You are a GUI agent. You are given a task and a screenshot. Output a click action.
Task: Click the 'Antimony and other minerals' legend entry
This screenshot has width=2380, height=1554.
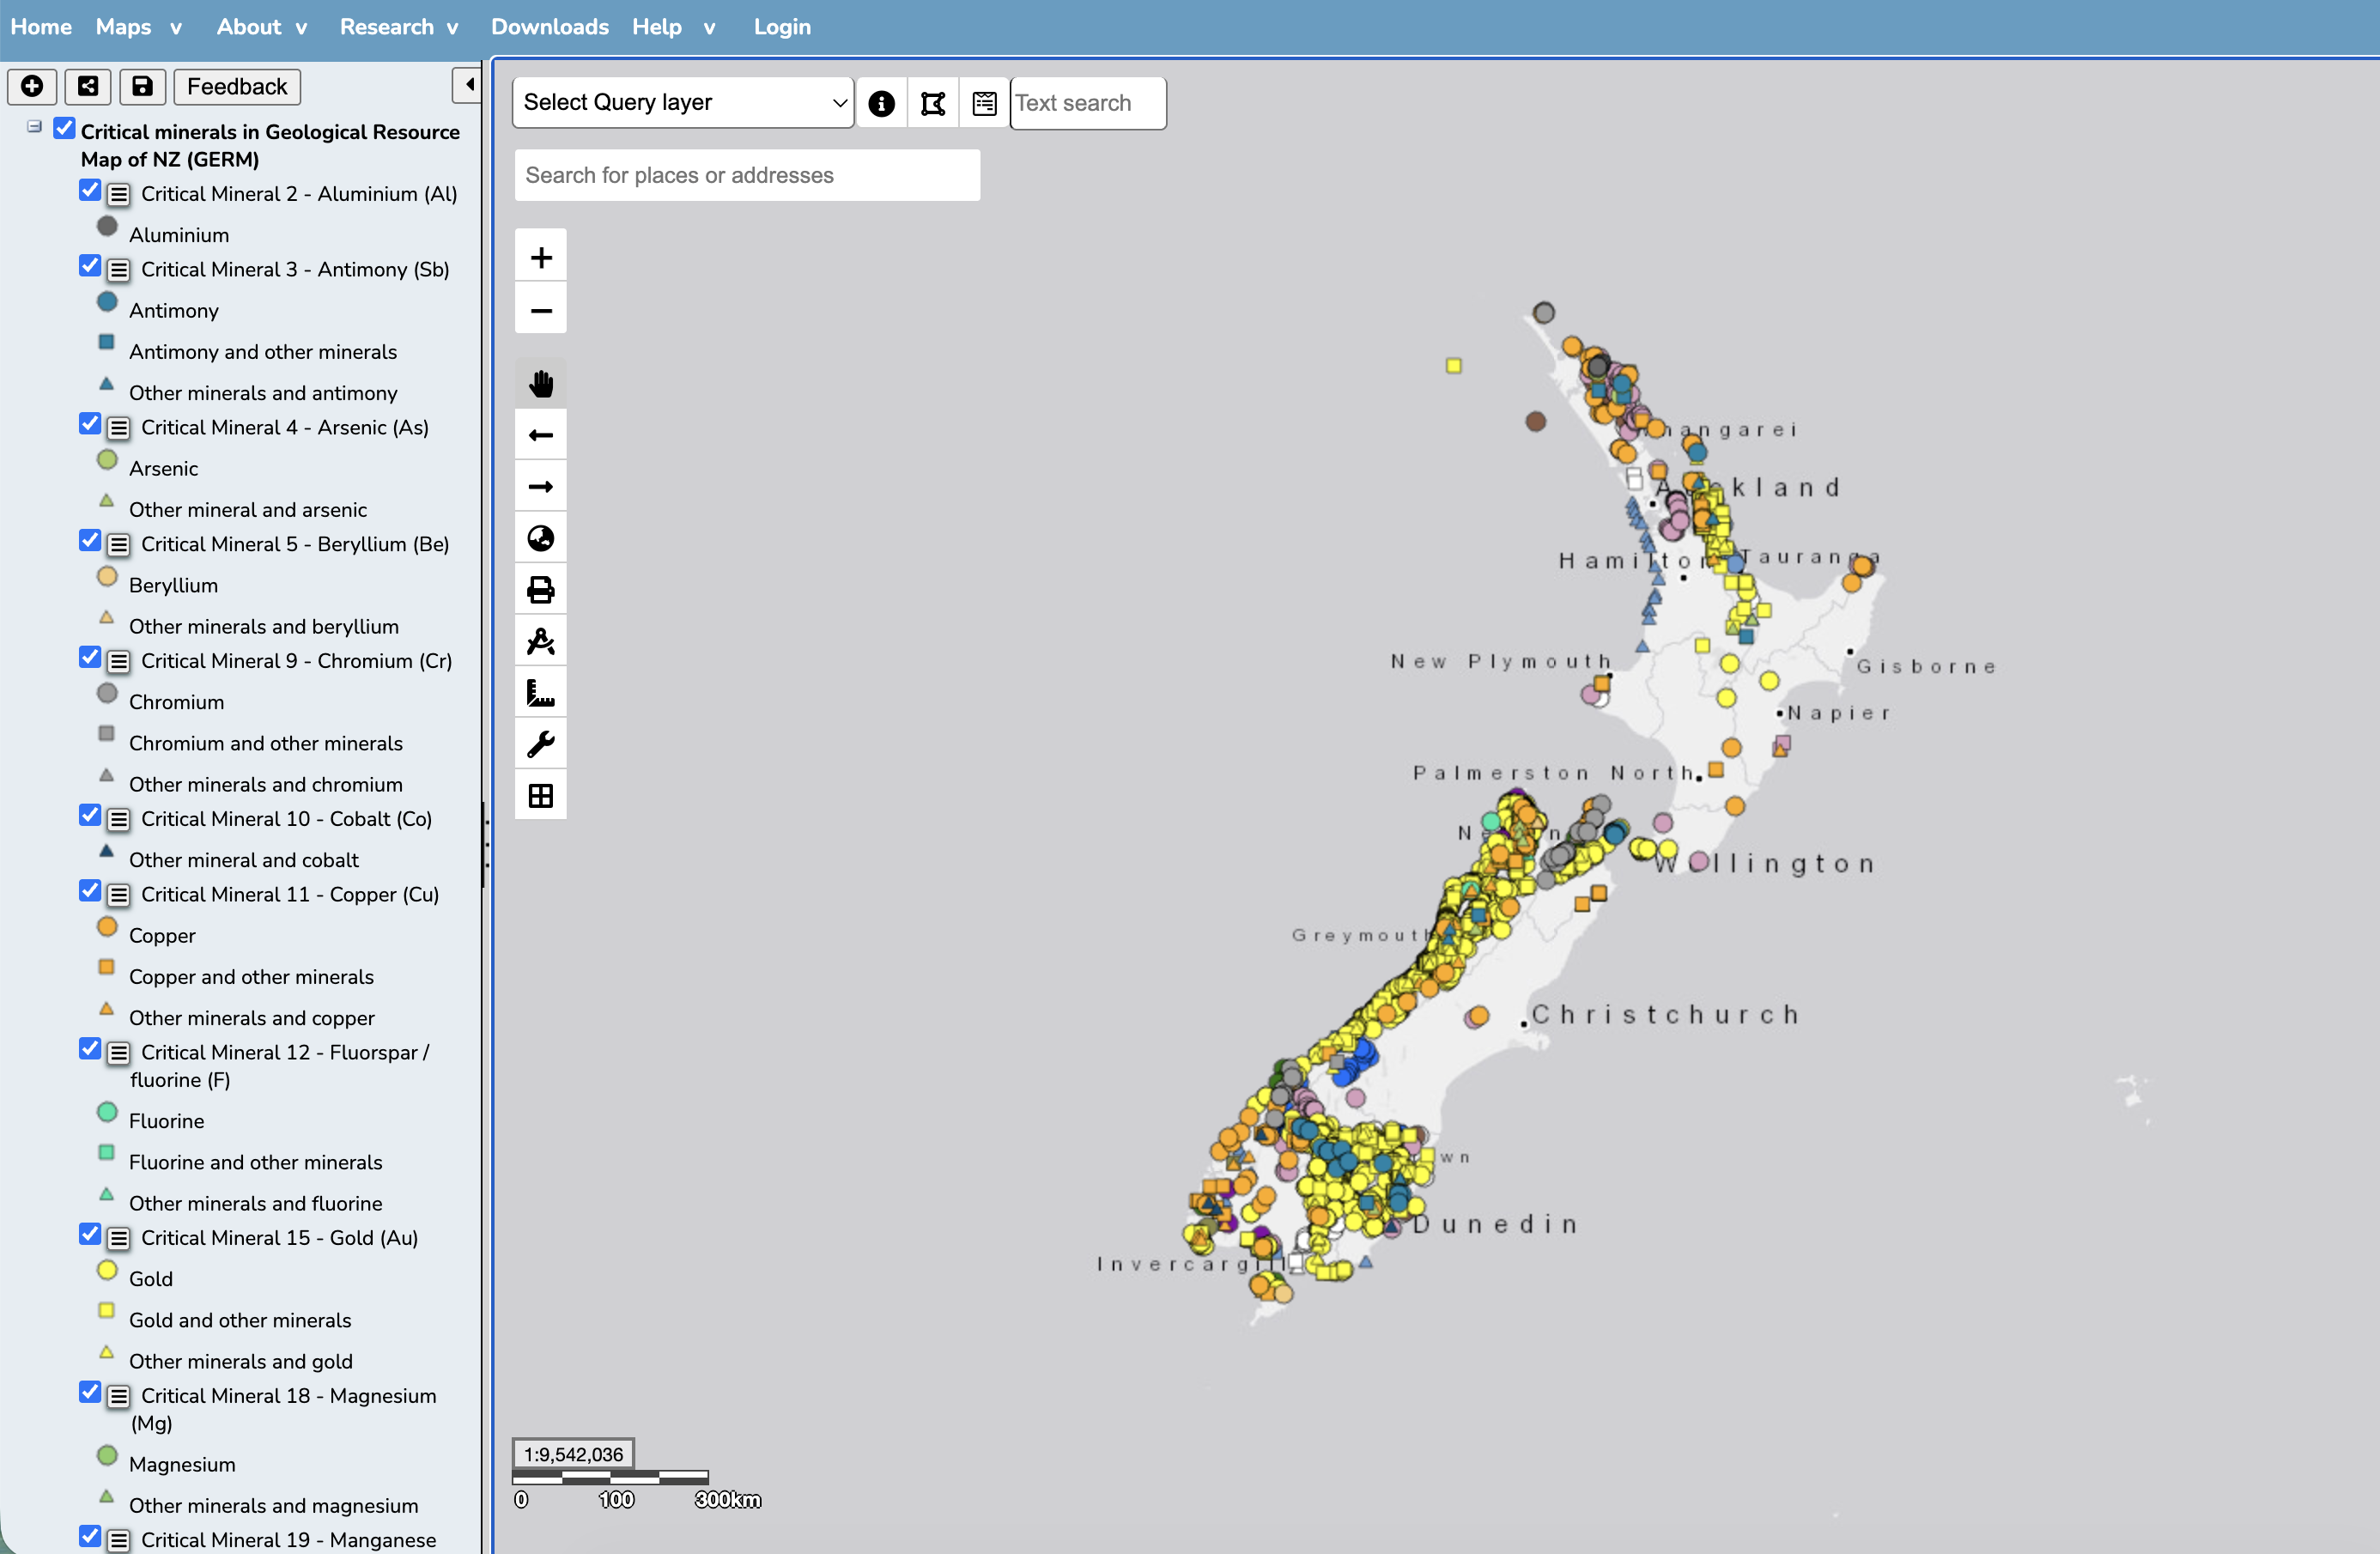pyautogui.click(x=263, y=352)
